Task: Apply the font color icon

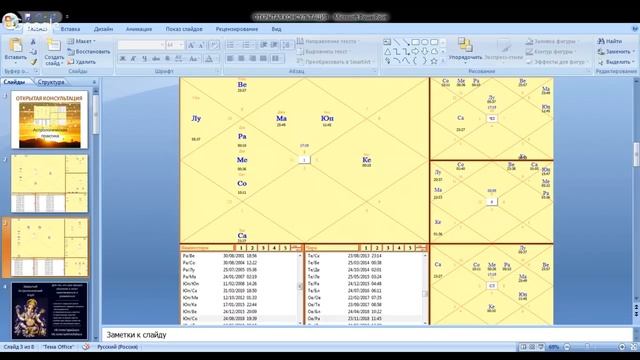Action: pos(209,59)
